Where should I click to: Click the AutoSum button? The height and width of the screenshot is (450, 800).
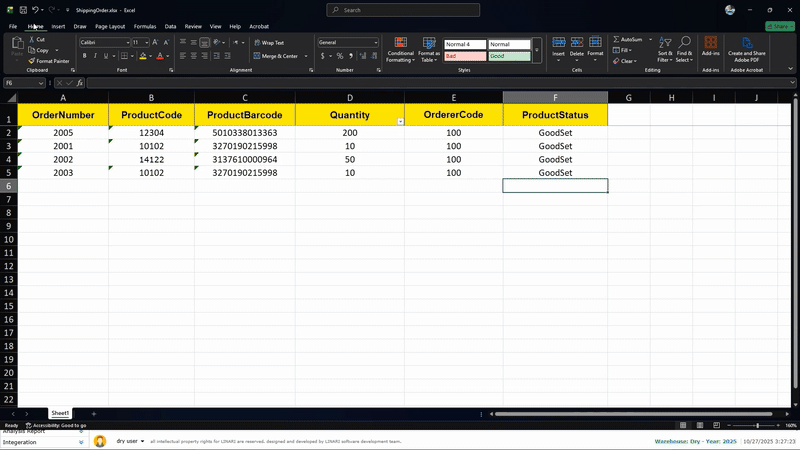click(628, 39)
